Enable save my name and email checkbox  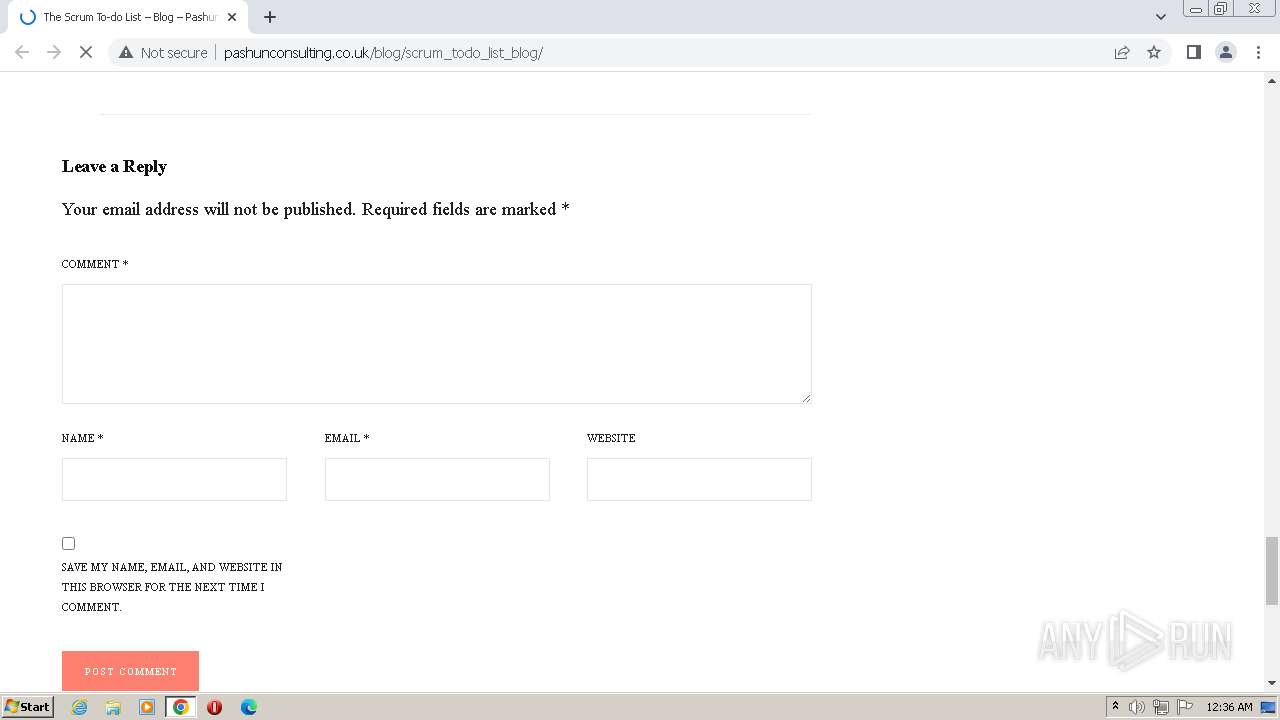(68, 543)
